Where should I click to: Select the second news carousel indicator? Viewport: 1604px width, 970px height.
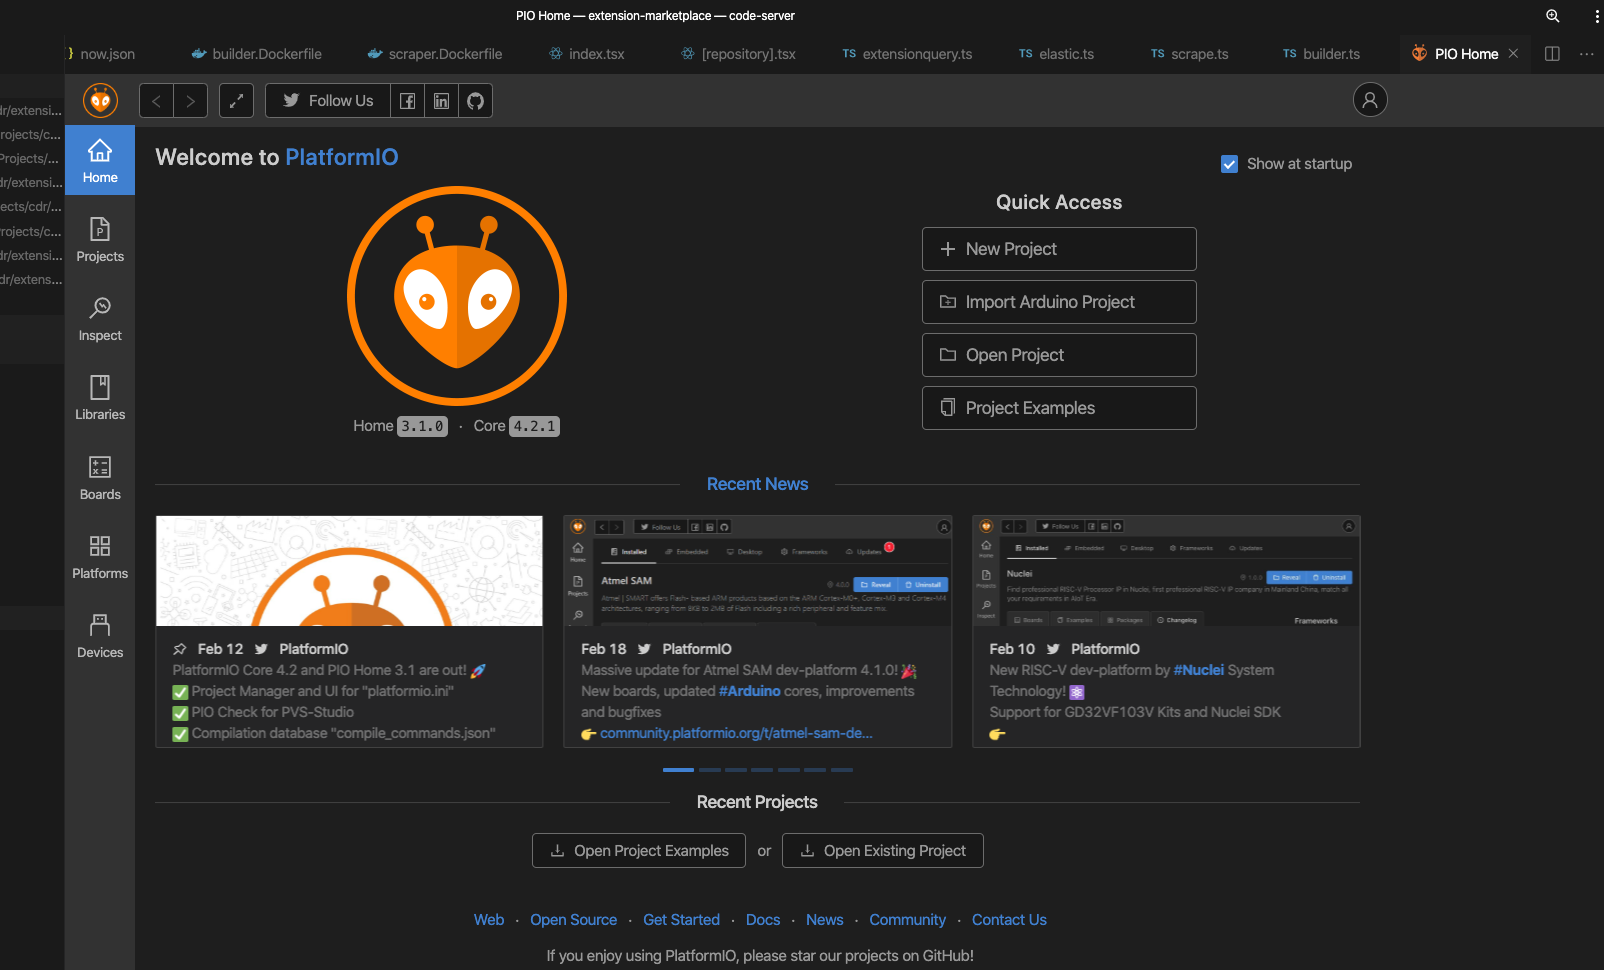[710, 770]
